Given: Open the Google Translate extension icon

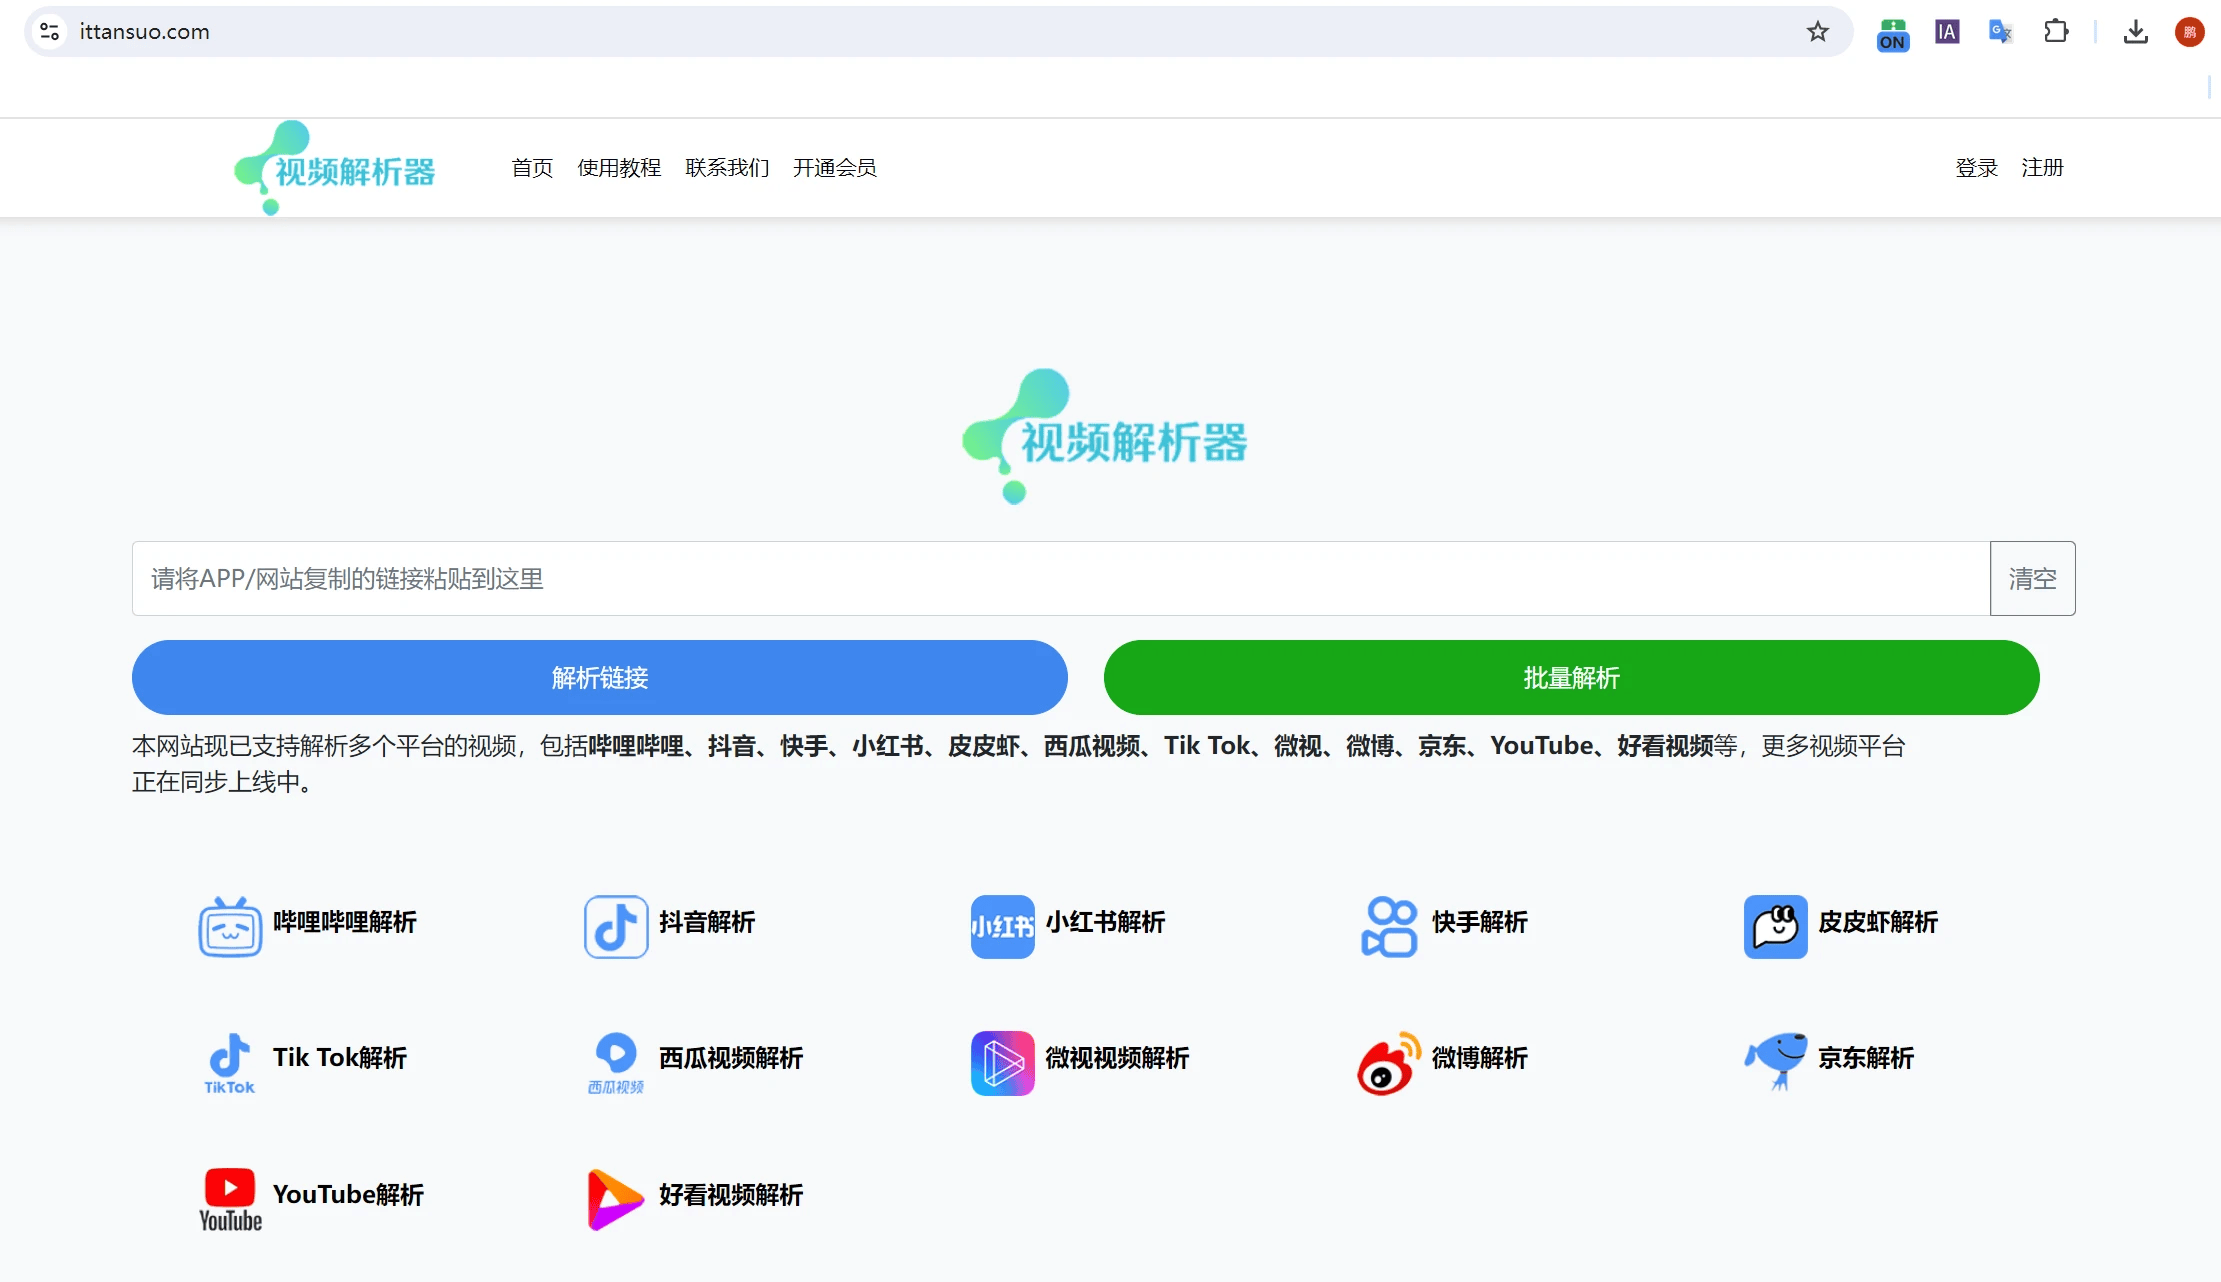Looking at the screenshot, I should click(2000, 32).
